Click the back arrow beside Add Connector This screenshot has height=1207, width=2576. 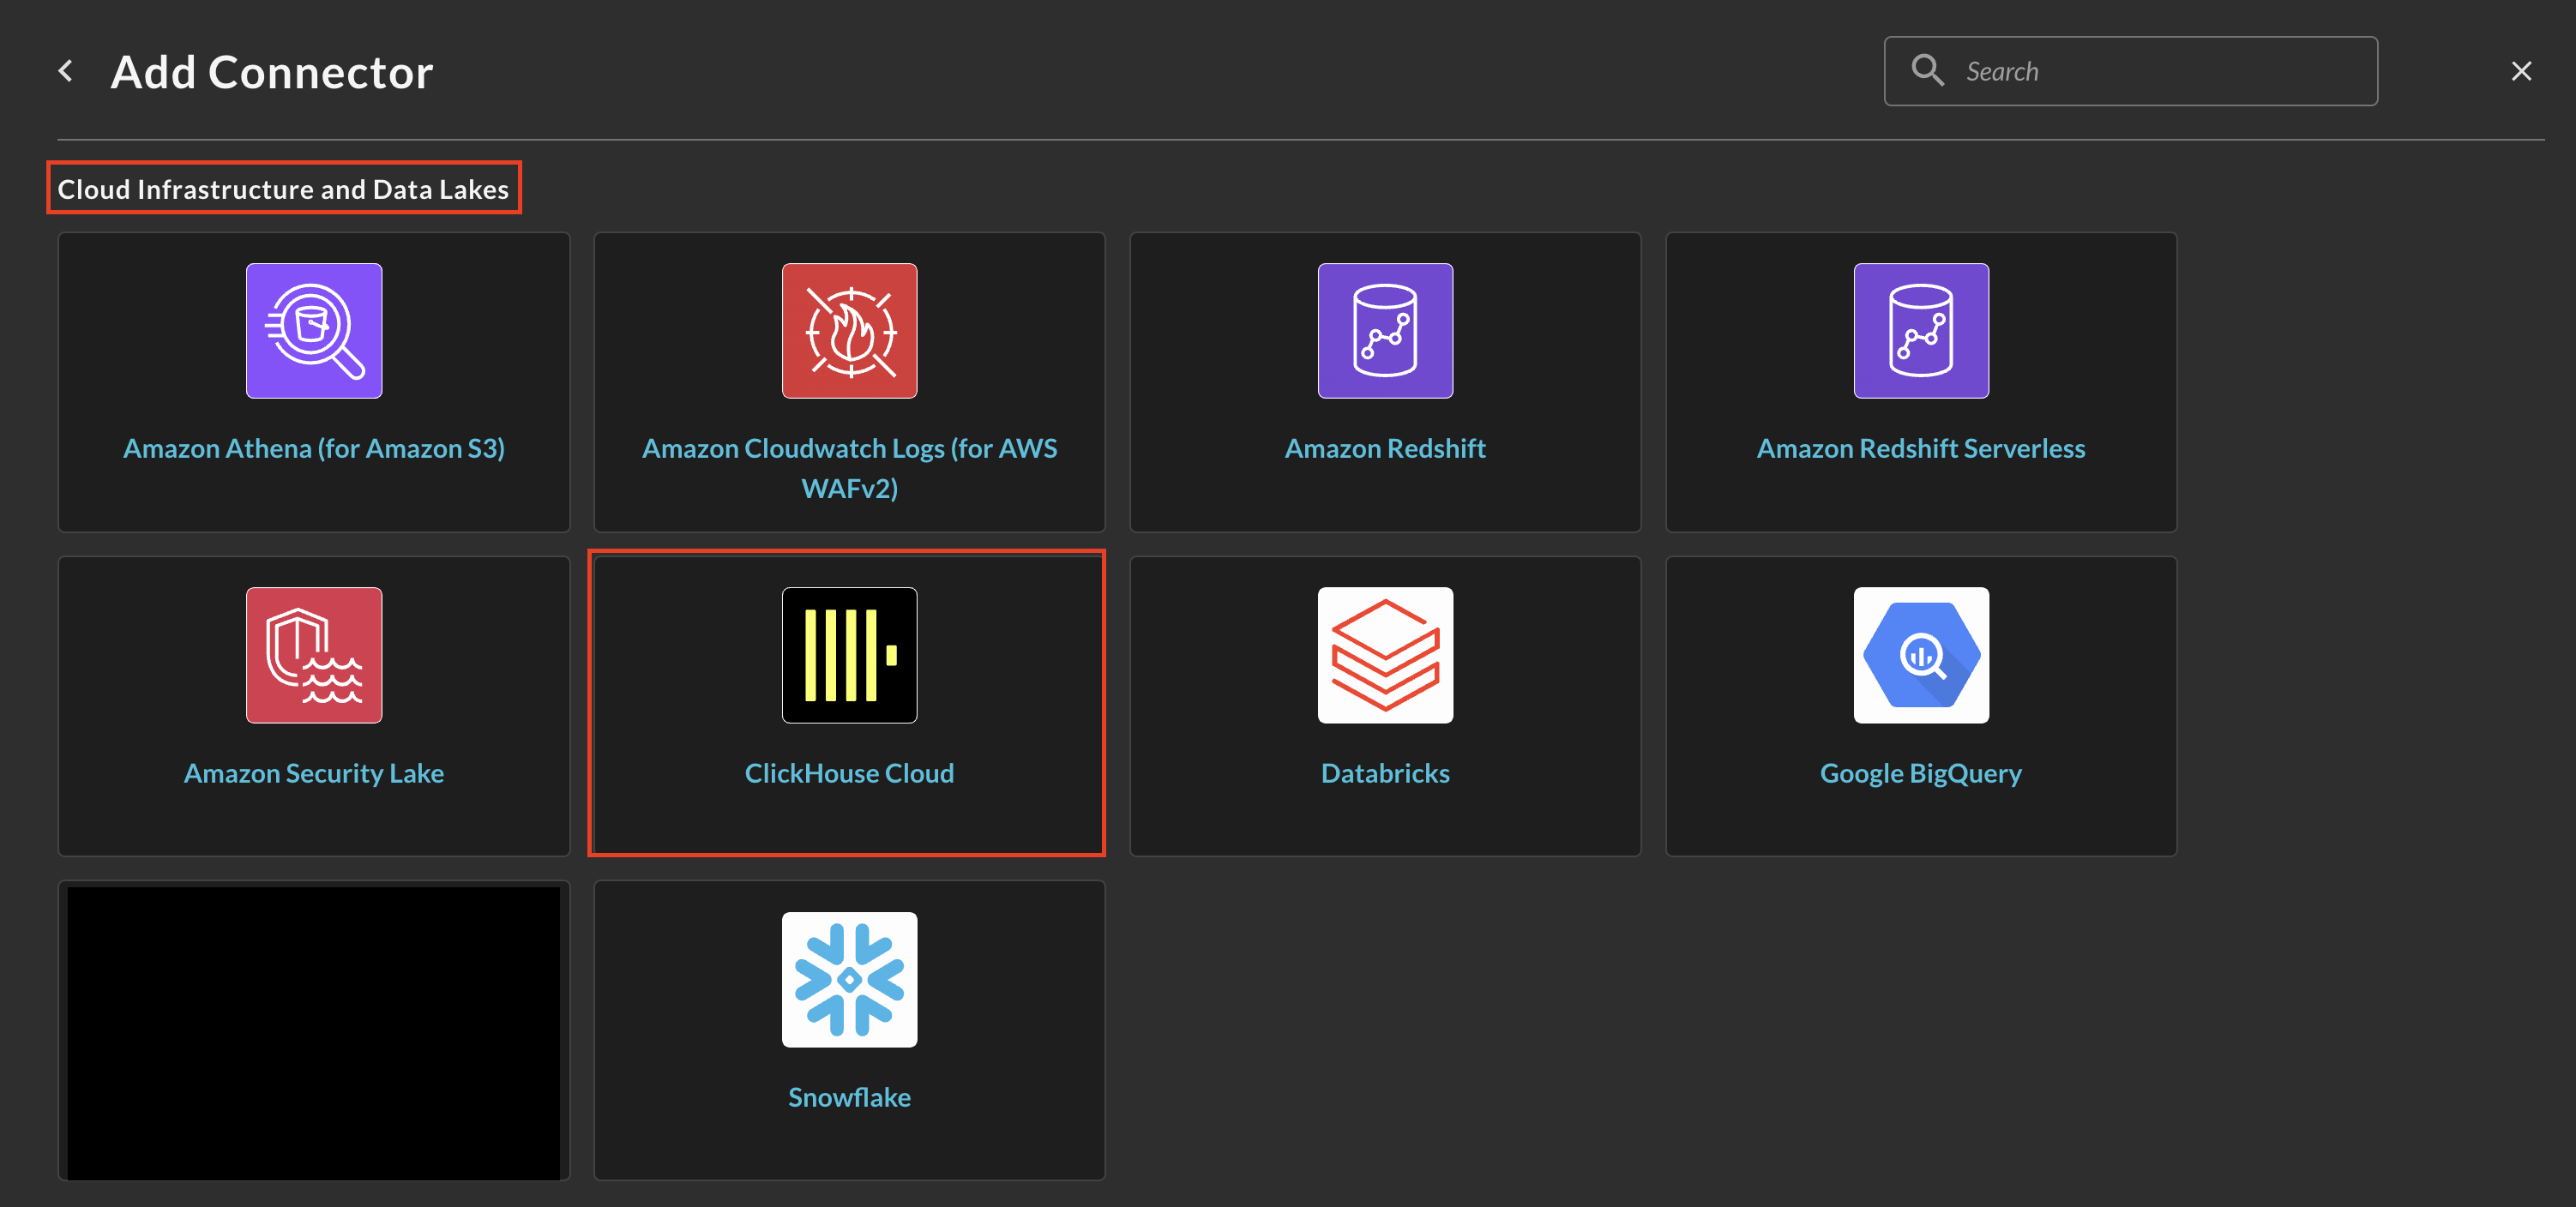66,71
